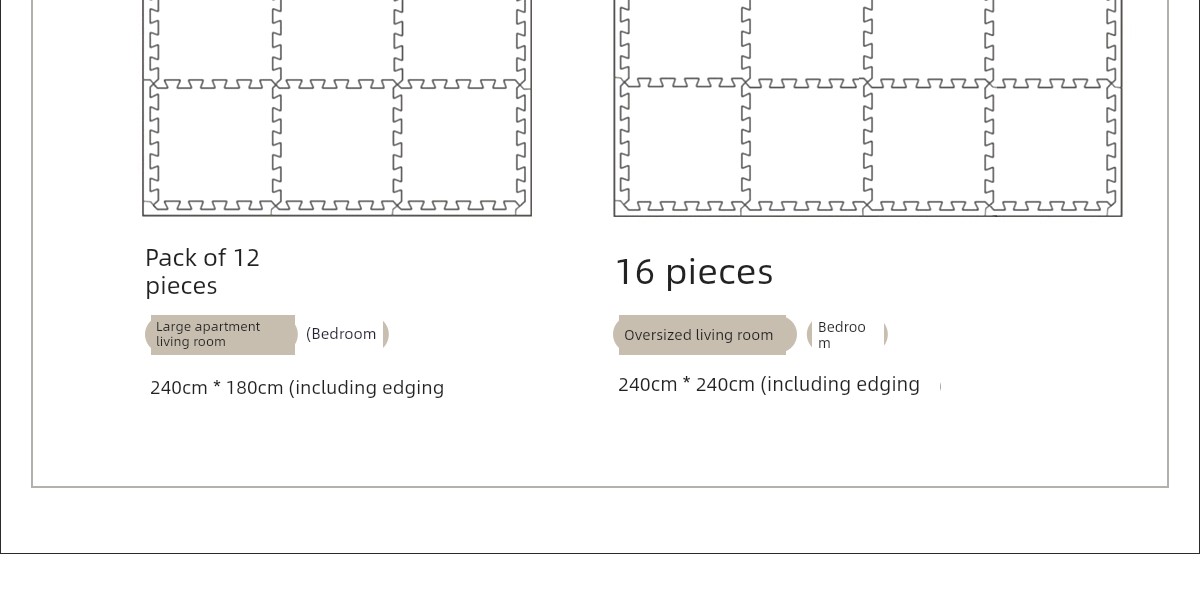Click upper-right tile of the 16-piece mat diagram
The width and height of the screenshot is (1200, 598).
click(x=1052, y=38)
